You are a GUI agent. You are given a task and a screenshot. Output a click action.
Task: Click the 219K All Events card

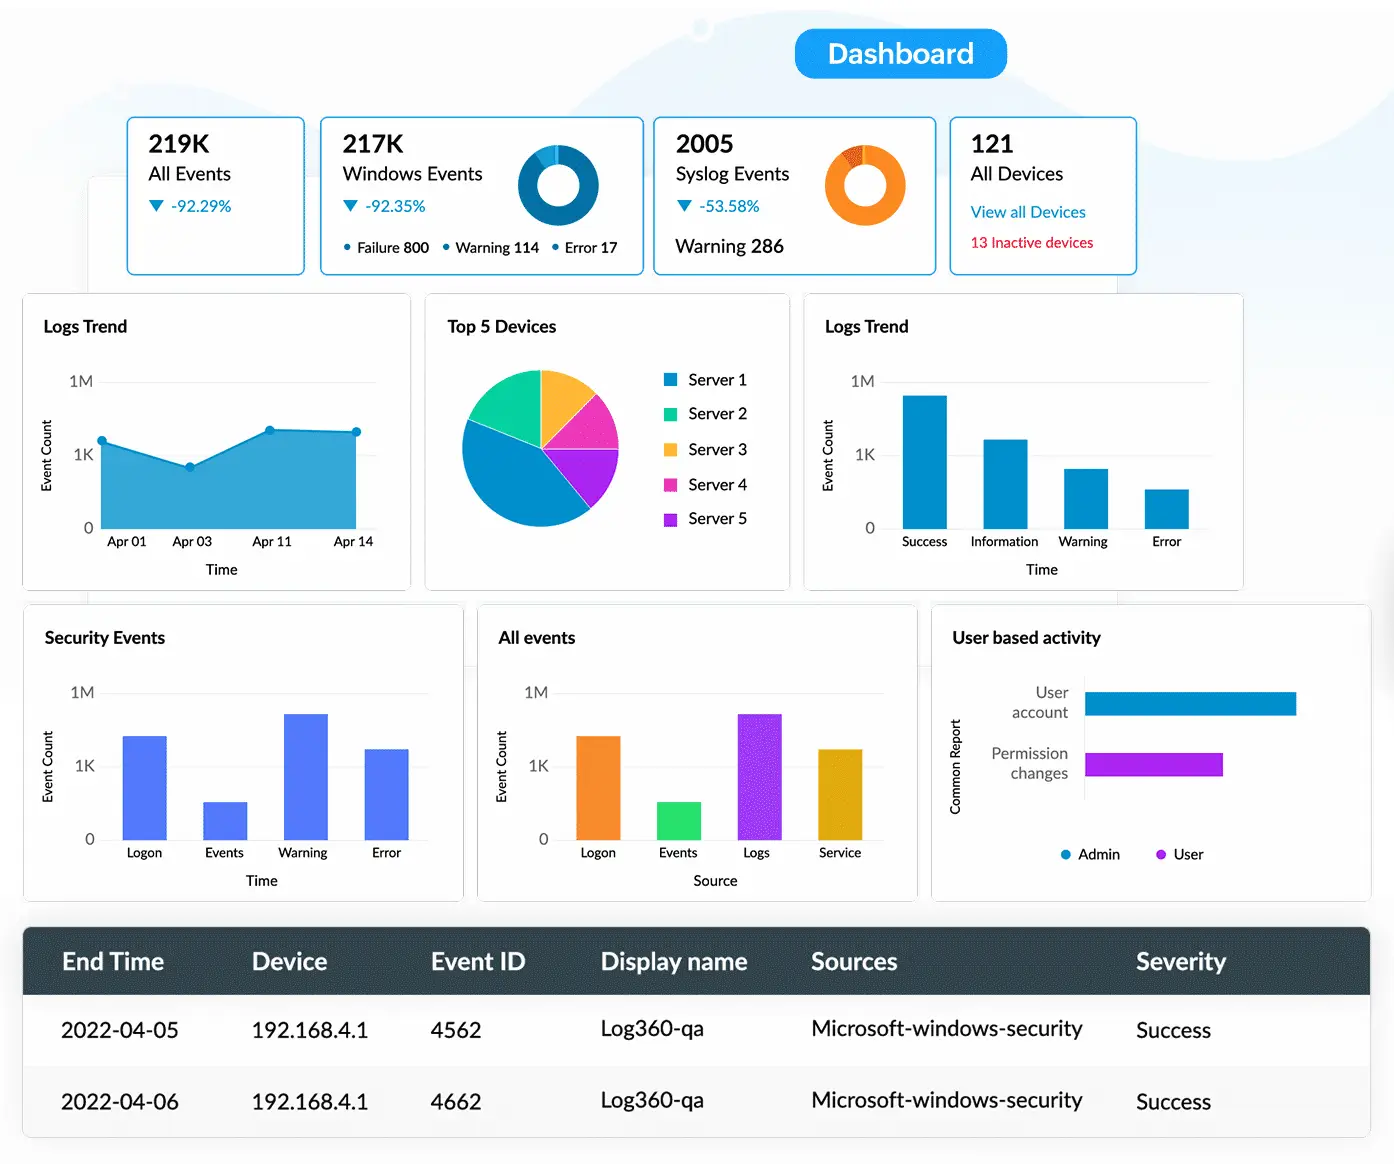[215, 196]
